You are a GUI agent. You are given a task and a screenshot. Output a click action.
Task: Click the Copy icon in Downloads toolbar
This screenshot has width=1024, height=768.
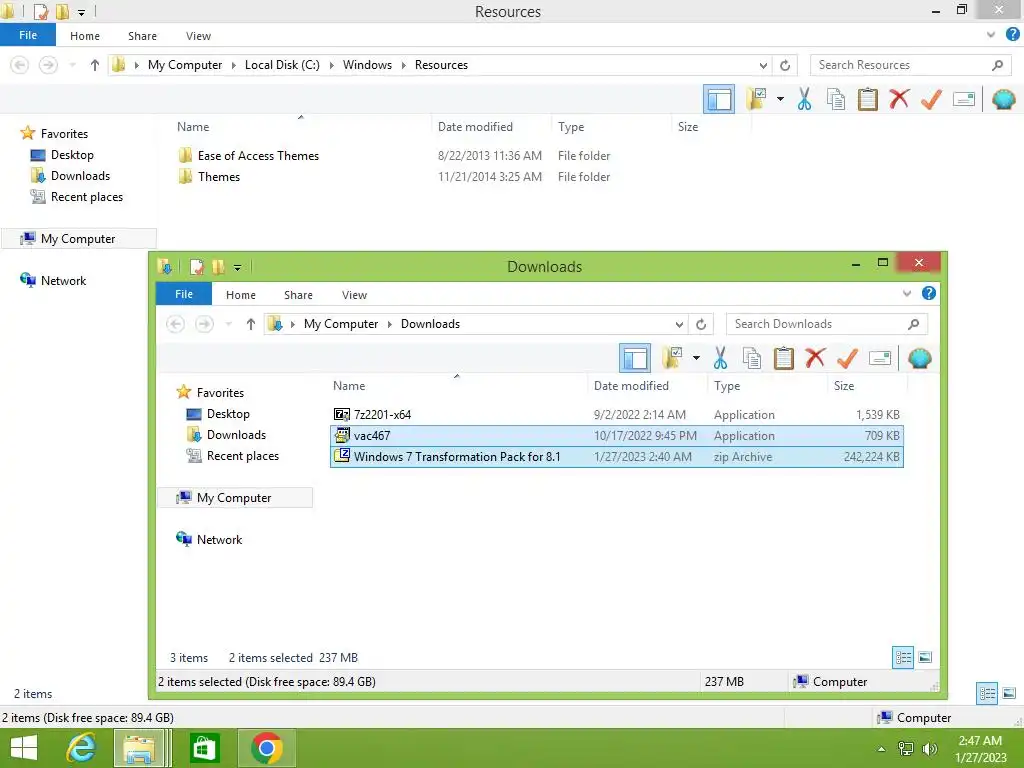click(752, 358)
